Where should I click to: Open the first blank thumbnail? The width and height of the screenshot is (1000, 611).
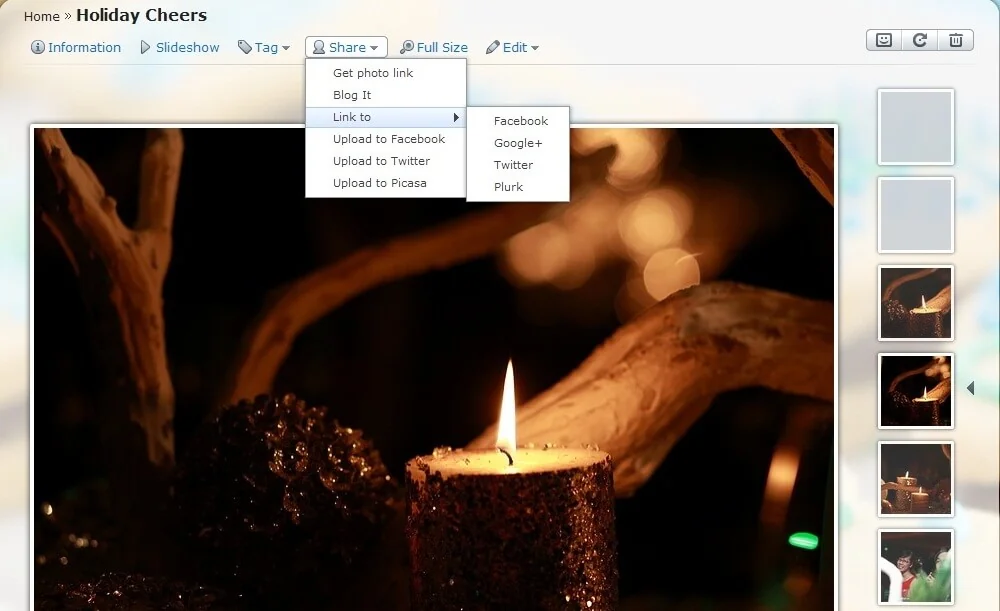[915, 127]
